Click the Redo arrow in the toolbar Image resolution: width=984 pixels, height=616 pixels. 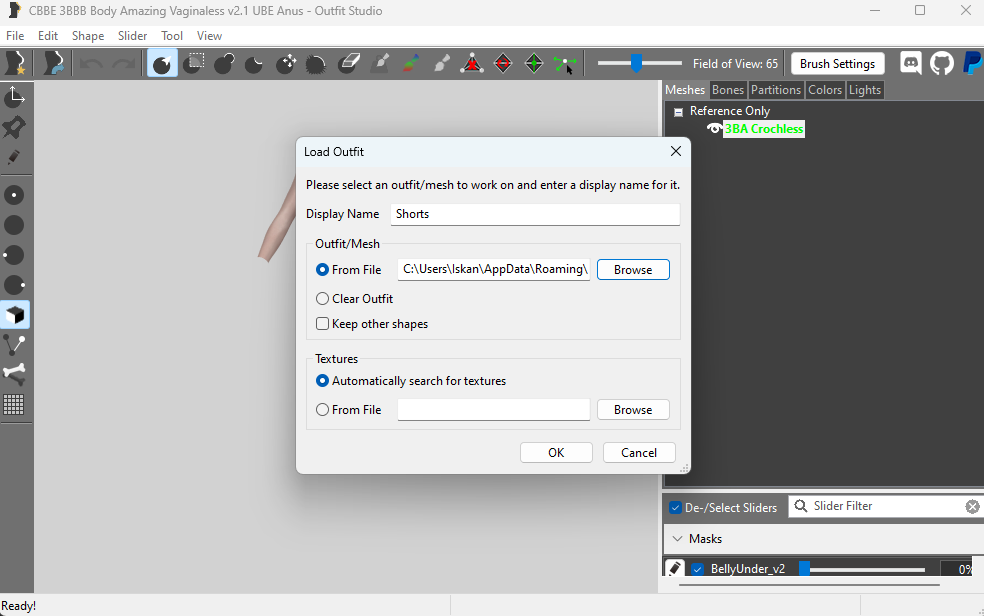(123, 63)
